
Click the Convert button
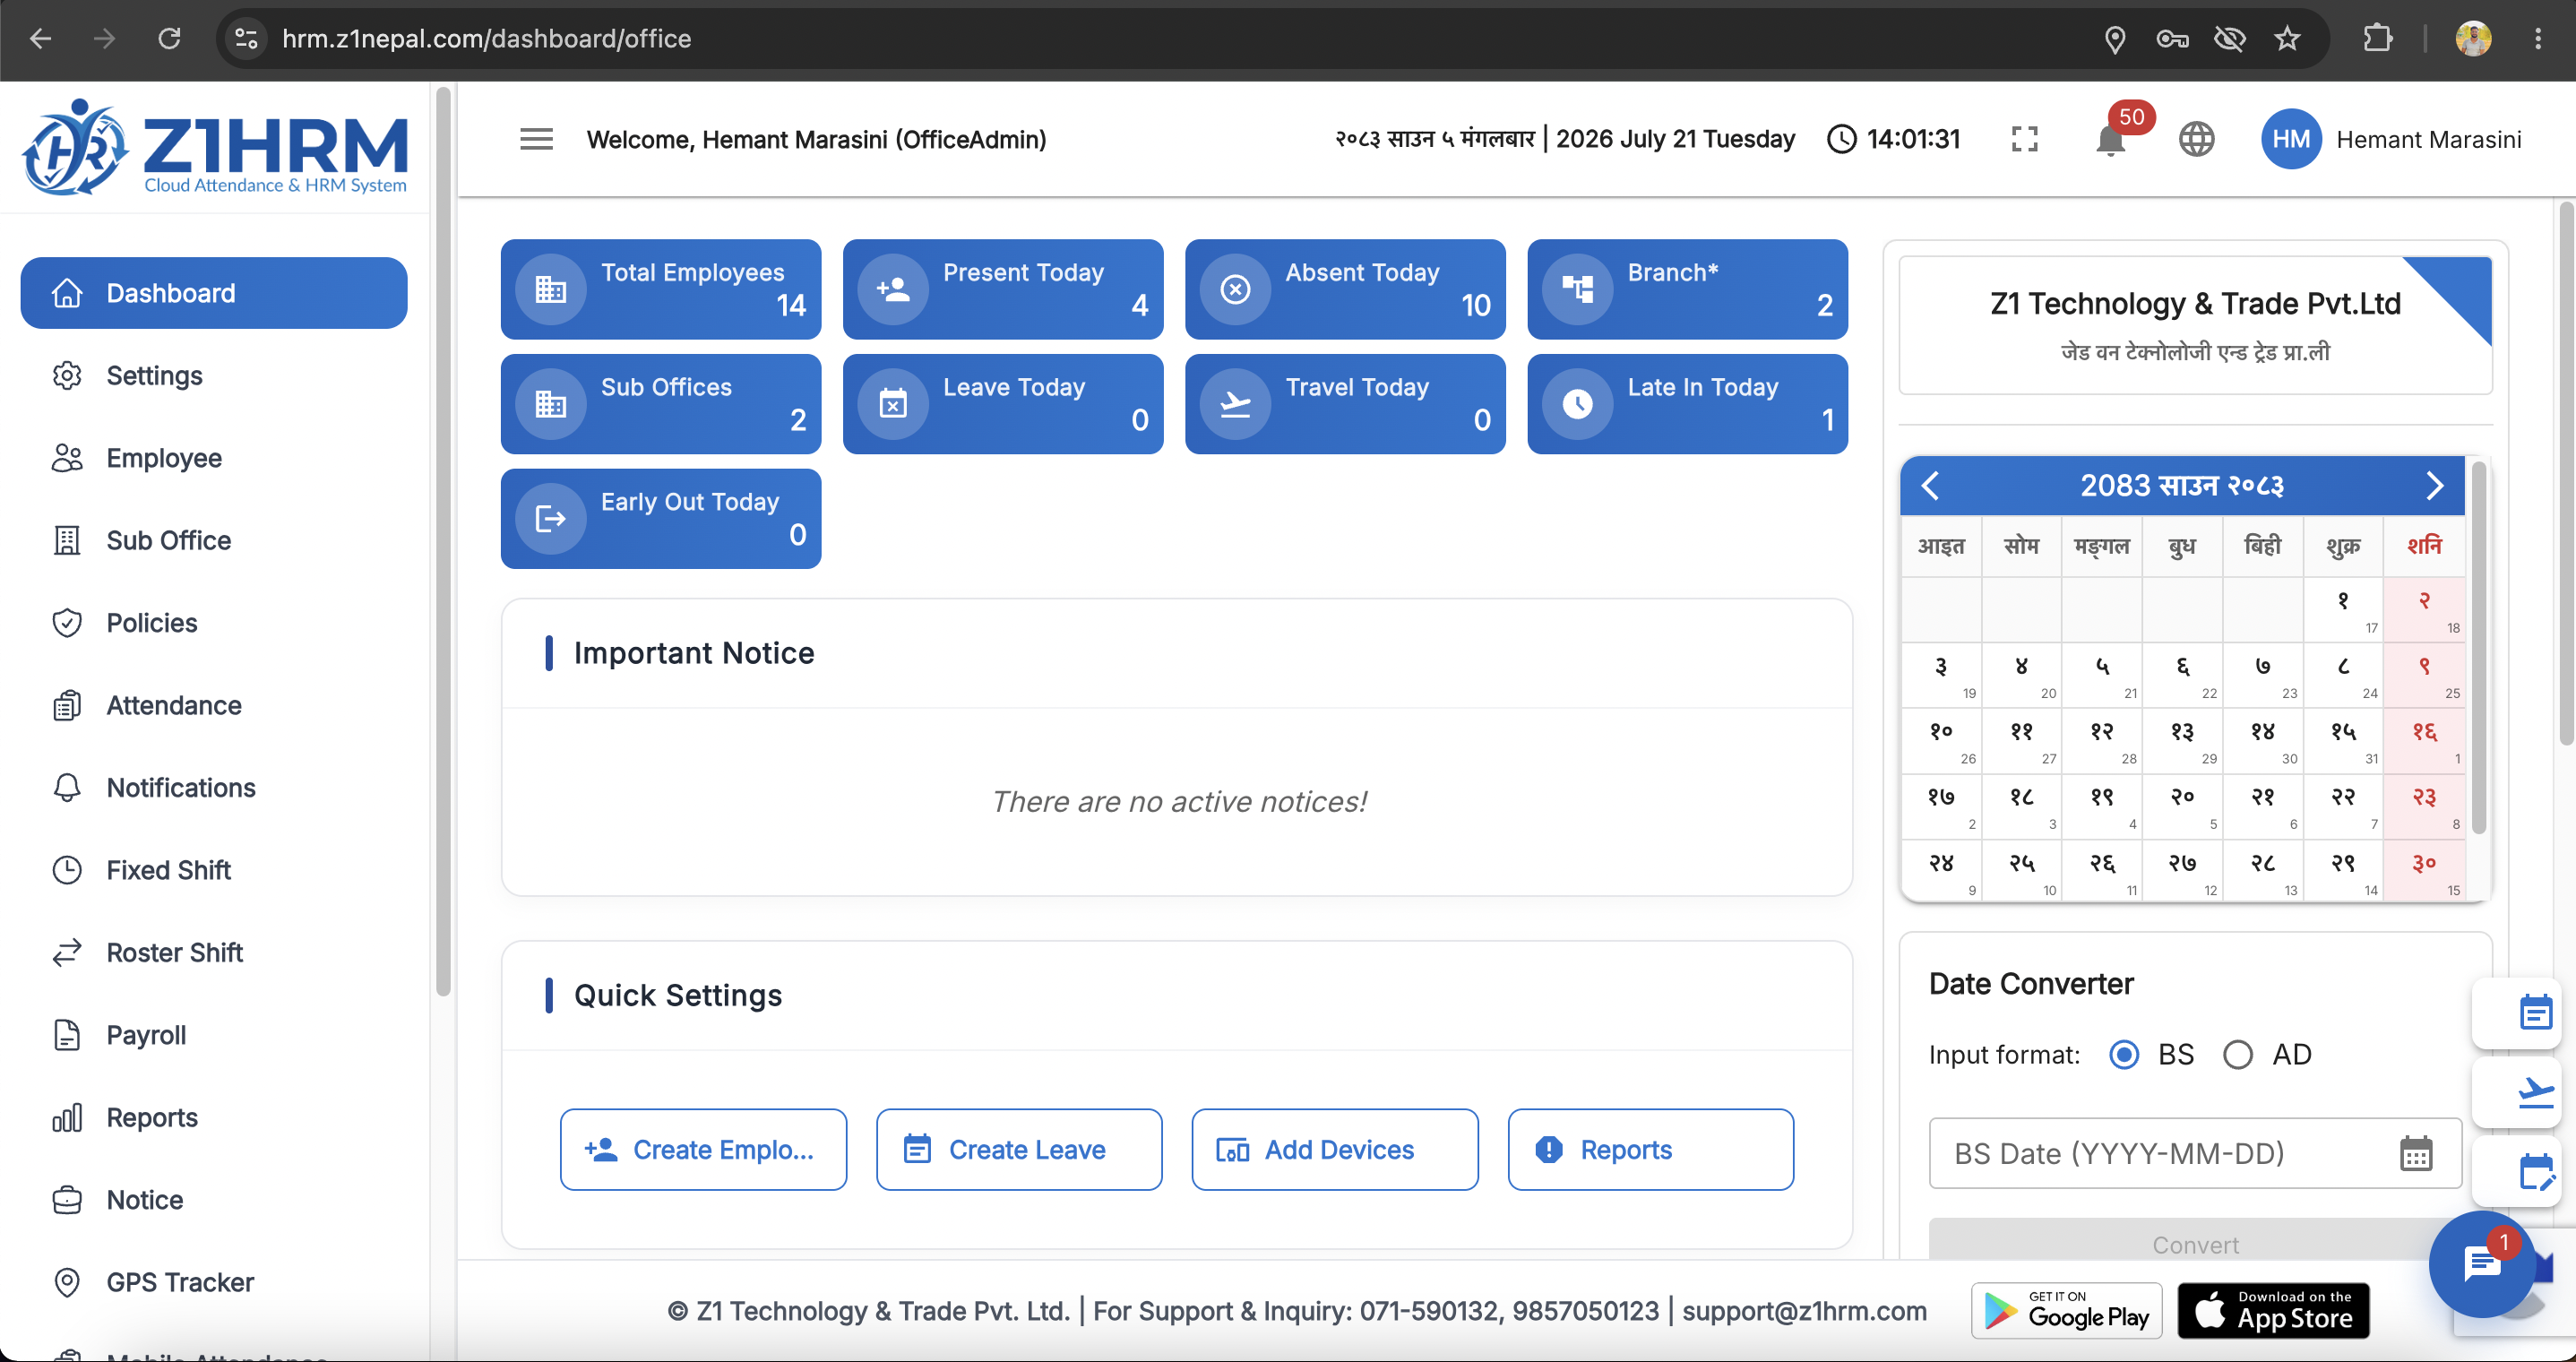(x=2195, y=1240)
